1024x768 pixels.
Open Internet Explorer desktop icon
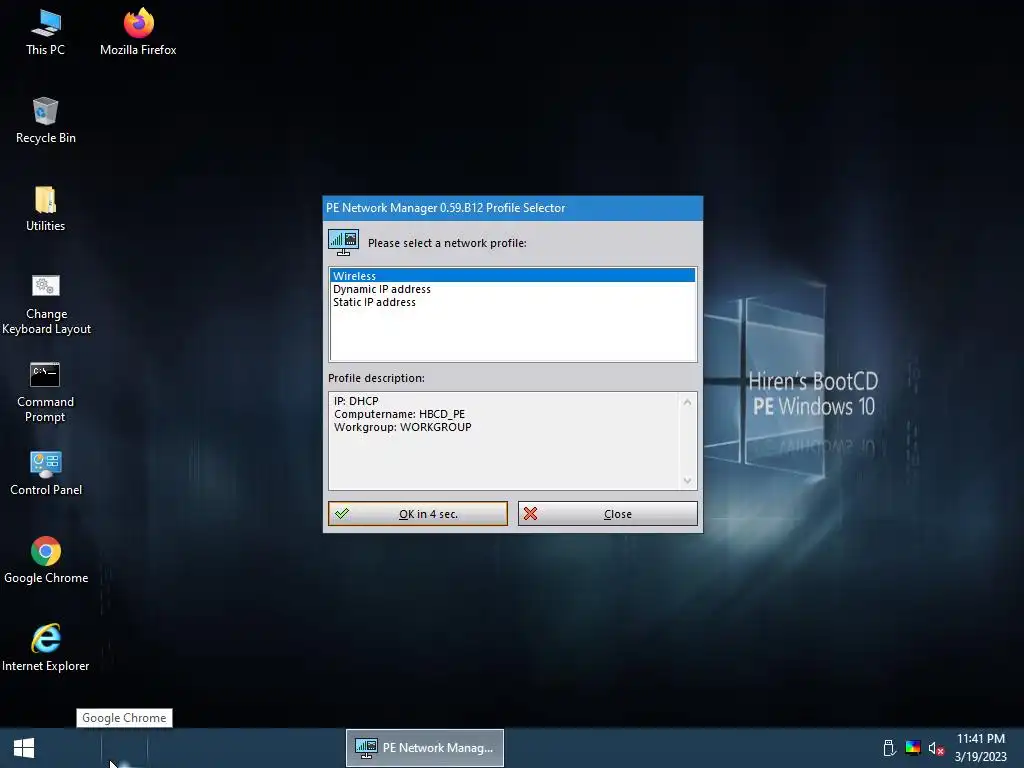46,648
